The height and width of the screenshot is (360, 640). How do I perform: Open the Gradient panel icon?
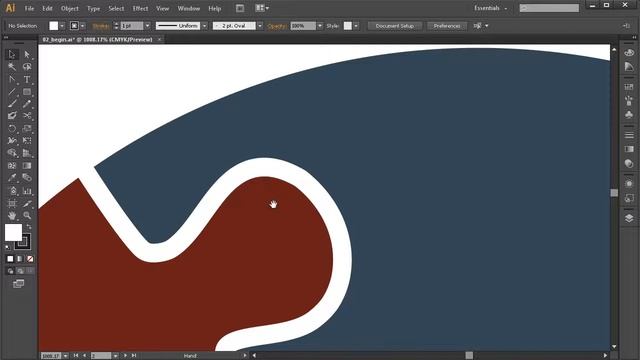pyautogui.click(x=629, y=149)
